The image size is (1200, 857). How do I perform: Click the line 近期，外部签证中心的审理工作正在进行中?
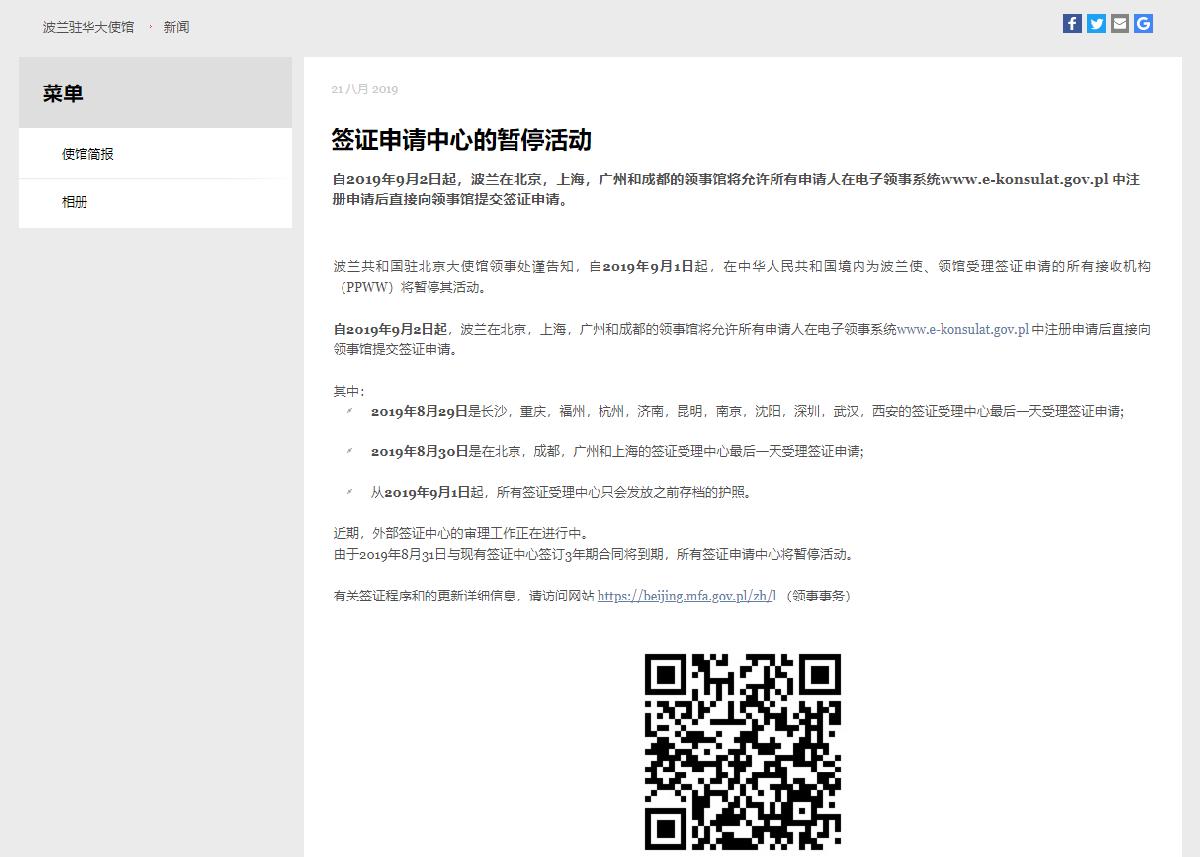click(461, 533)
